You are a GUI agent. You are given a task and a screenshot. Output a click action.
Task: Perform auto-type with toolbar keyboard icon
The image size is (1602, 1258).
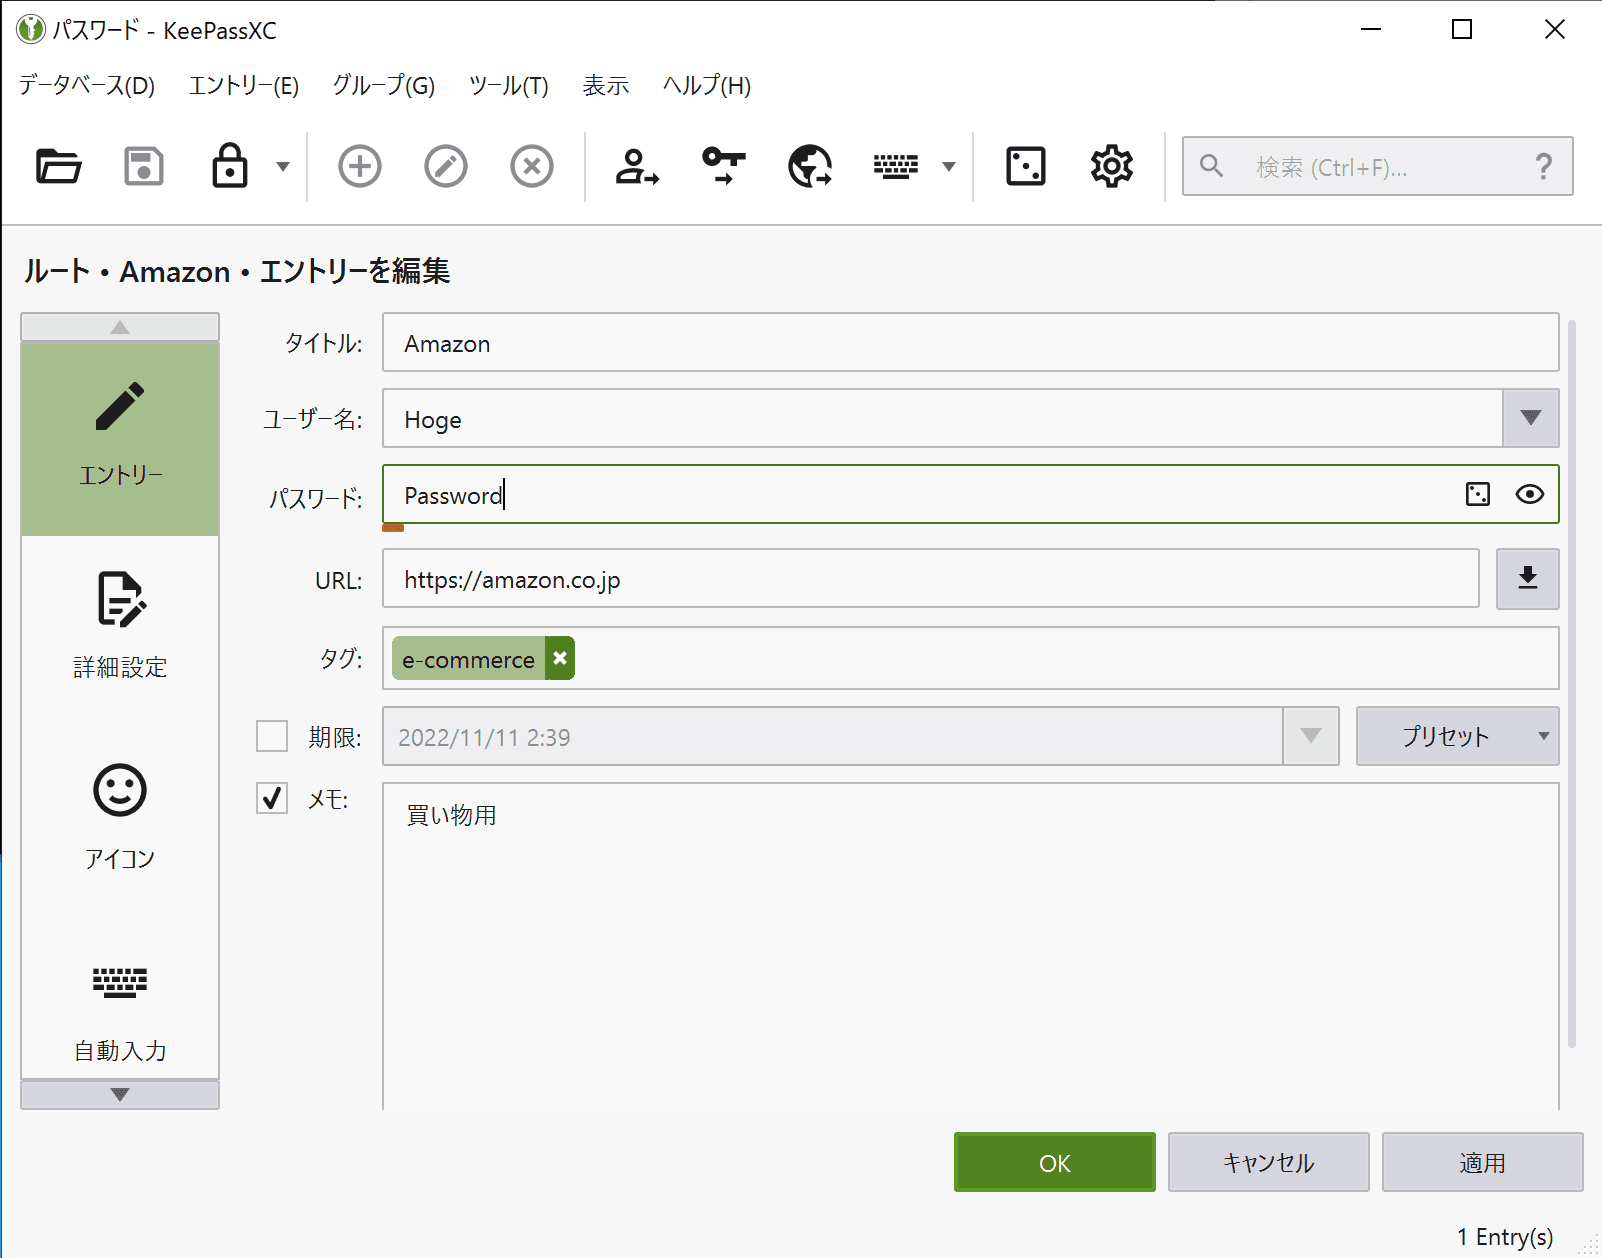(x=896, y=166)
